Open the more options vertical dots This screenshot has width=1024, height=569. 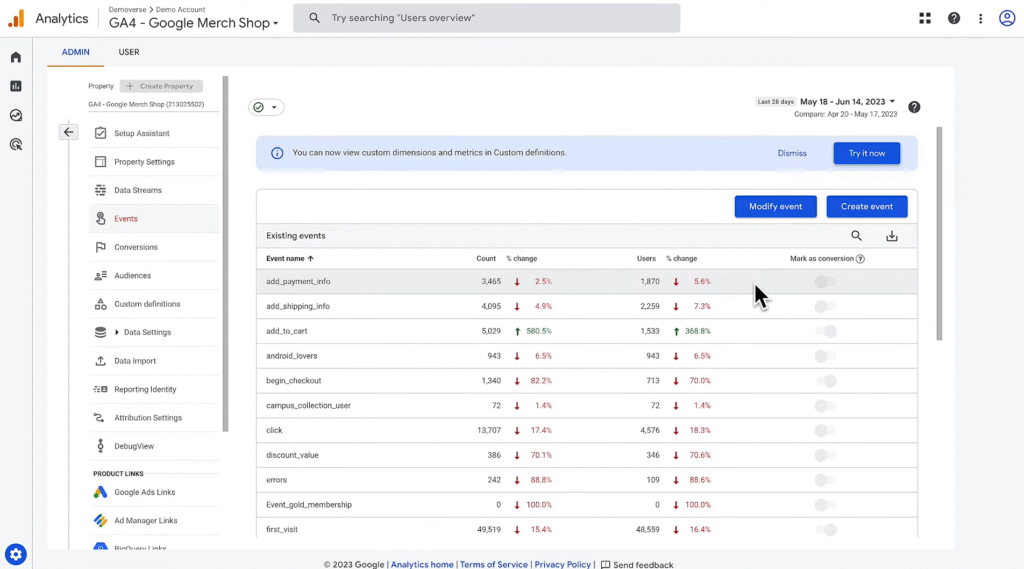(x=980, y=18)
